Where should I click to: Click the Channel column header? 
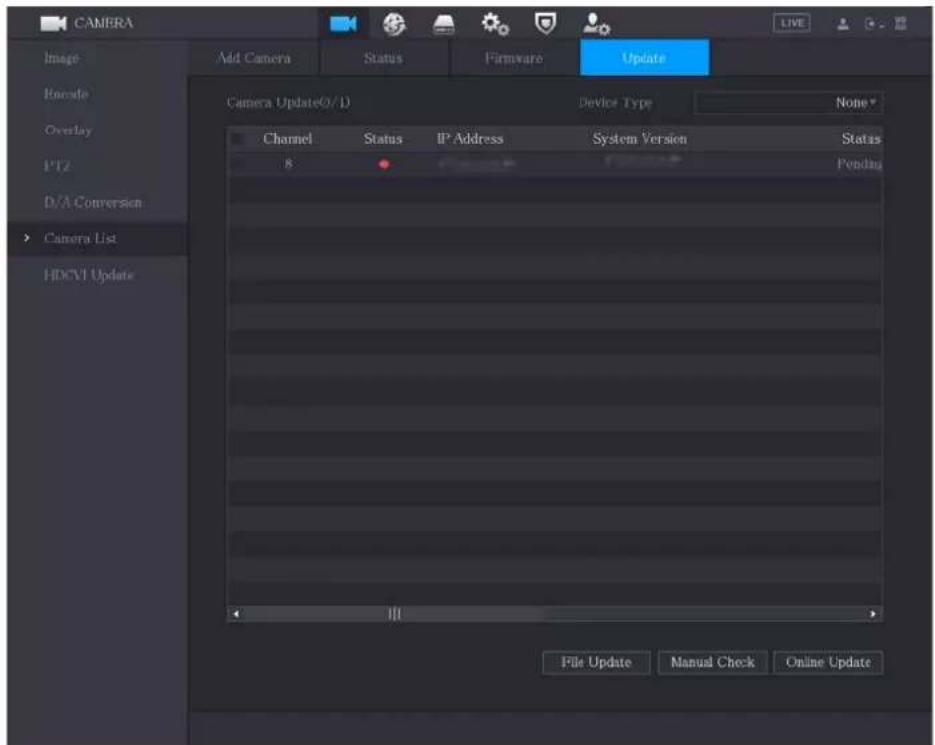coord(287,139)
